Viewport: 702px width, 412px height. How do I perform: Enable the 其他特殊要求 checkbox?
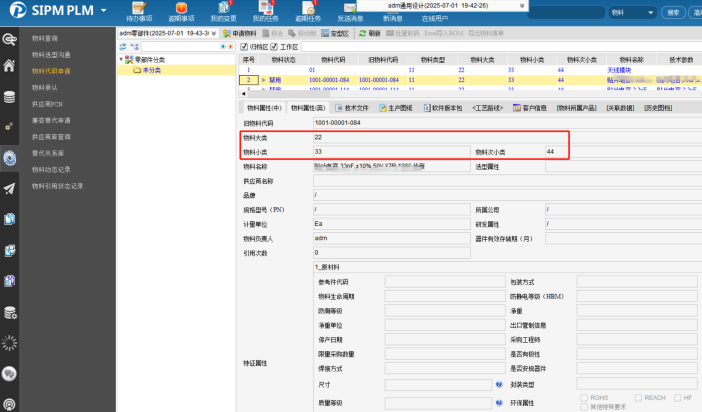pyautogui.click(x=584, y=407)
